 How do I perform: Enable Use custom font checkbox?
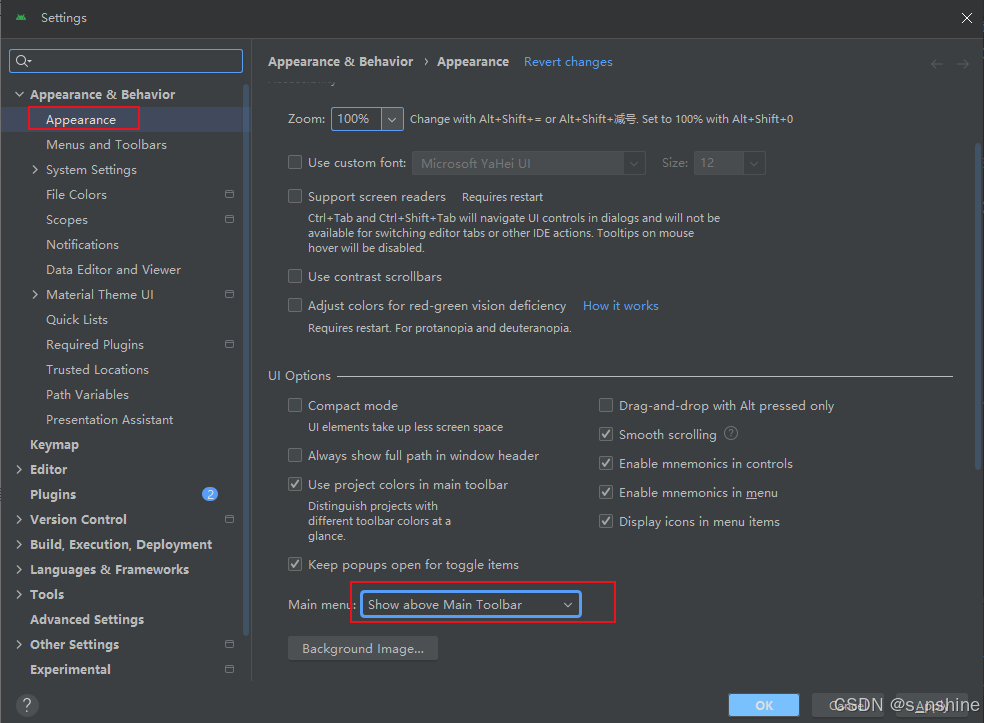[295, 163]
